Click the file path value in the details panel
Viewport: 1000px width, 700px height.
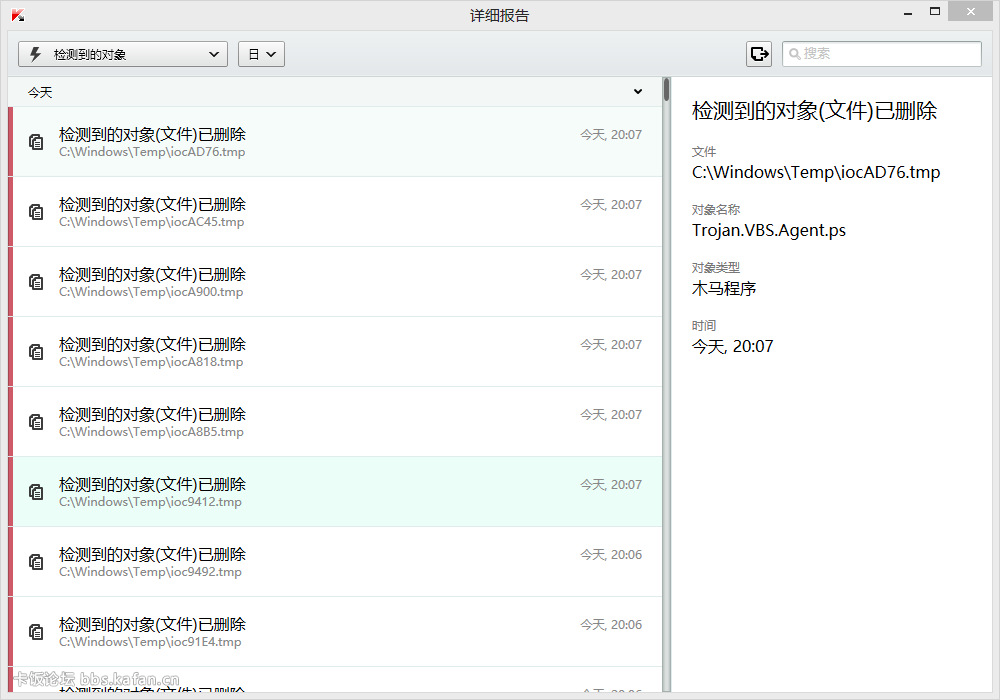(816, 173)
